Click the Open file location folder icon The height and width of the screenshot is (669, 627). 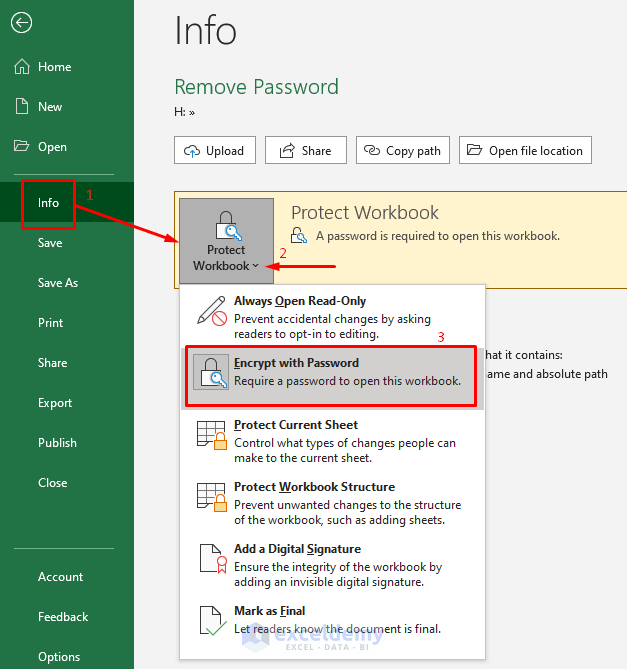[474, 150]
